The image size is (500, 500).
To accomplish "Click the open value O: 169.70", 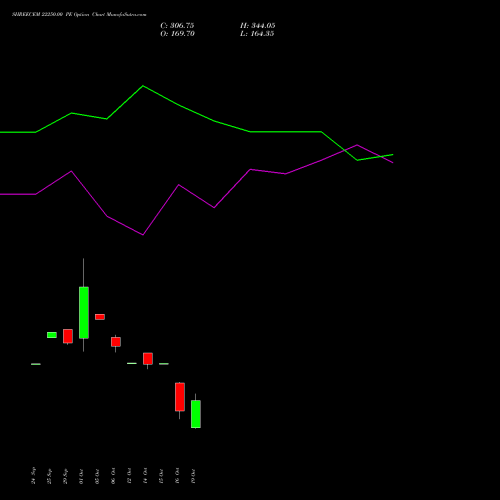I will (177, 34).
